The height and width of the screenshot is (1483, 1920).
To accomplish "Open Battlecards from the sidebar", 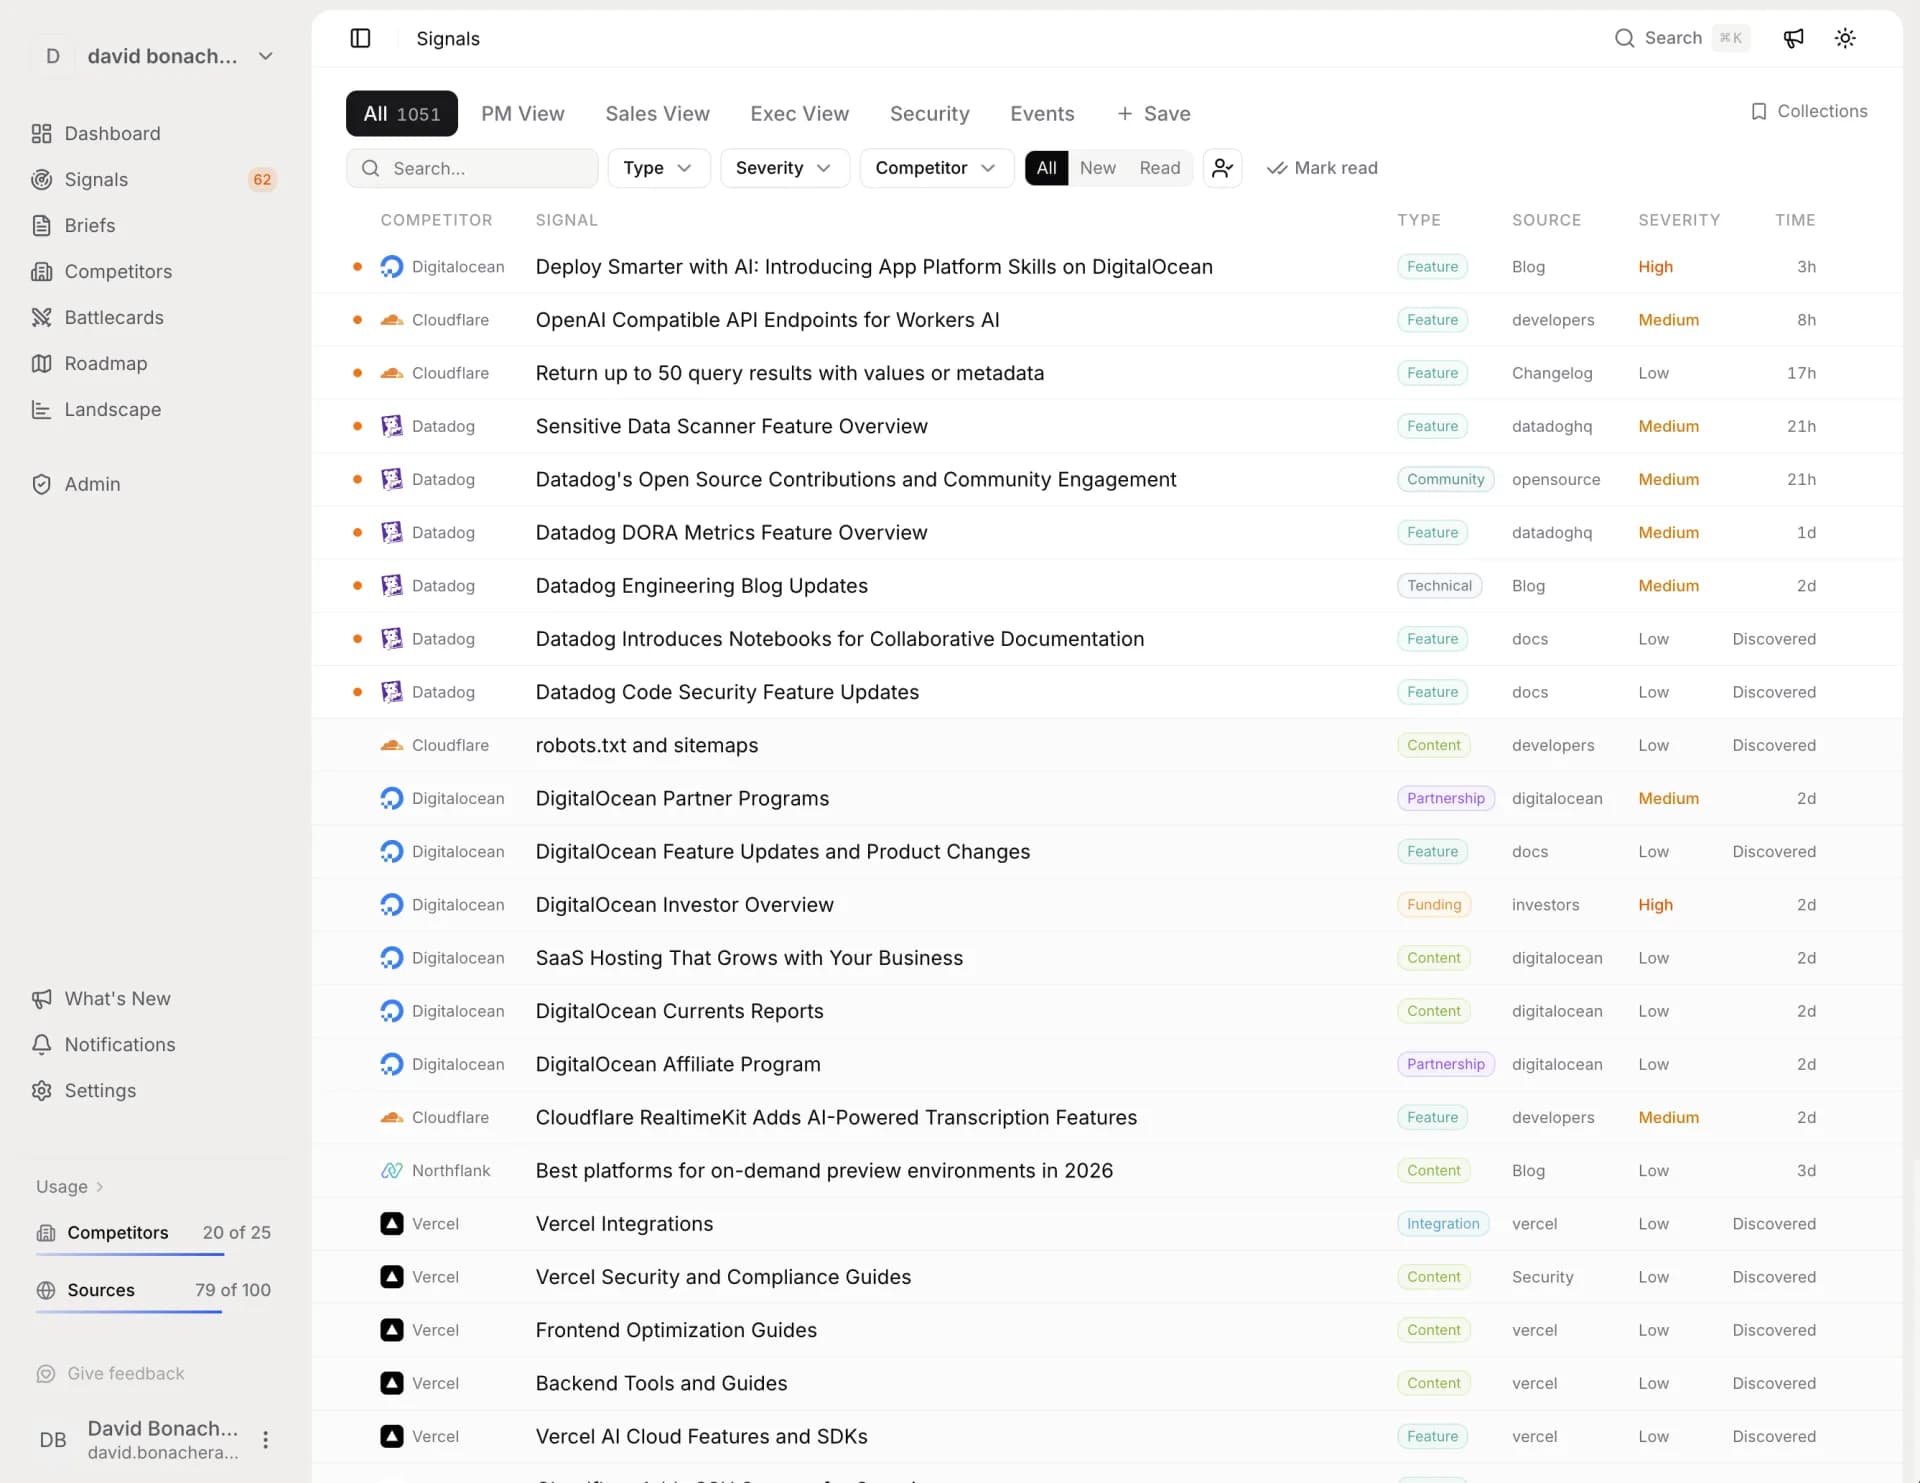I will pyautogui.click(x=113, y=317).
